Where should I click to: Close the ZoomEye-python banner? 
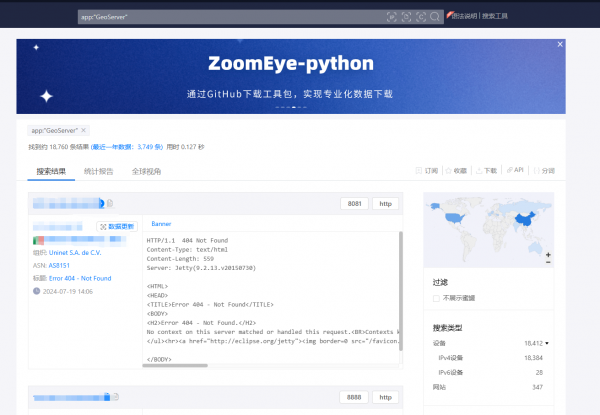561,45
